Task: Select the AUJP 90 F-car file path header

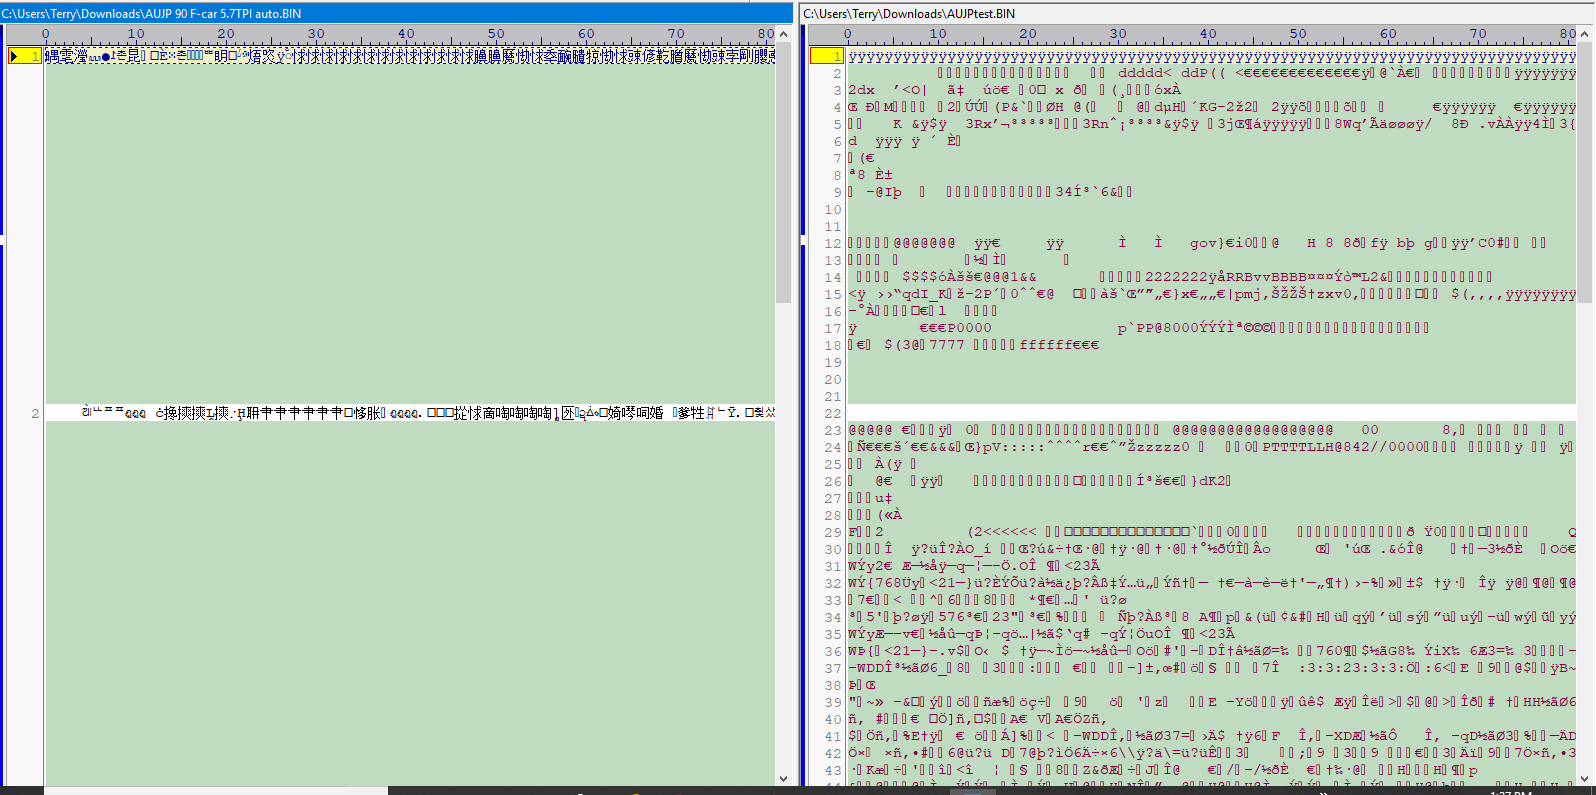Action: (x=152, y=13)
